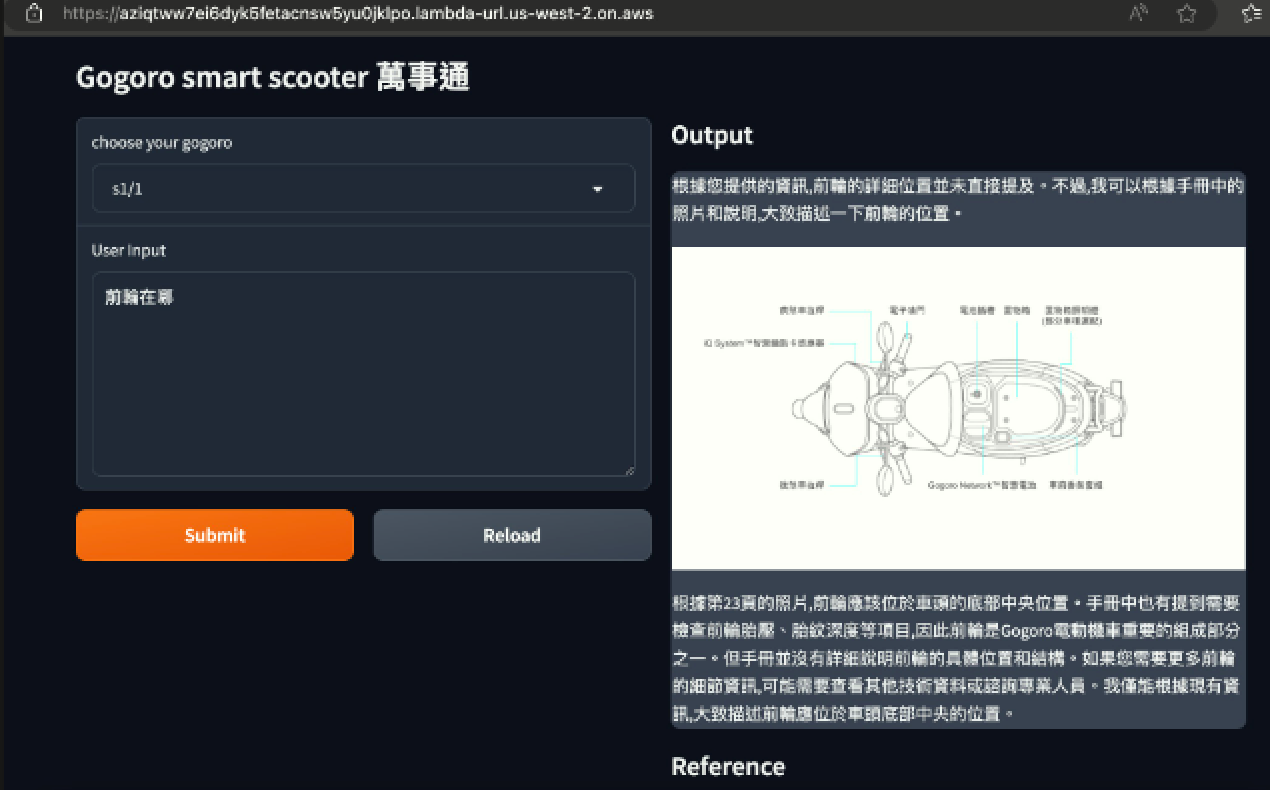Screen dimensions: 1270x790
Task: Add page to favorites with star icon
Action: click(x=1187, y=14)
